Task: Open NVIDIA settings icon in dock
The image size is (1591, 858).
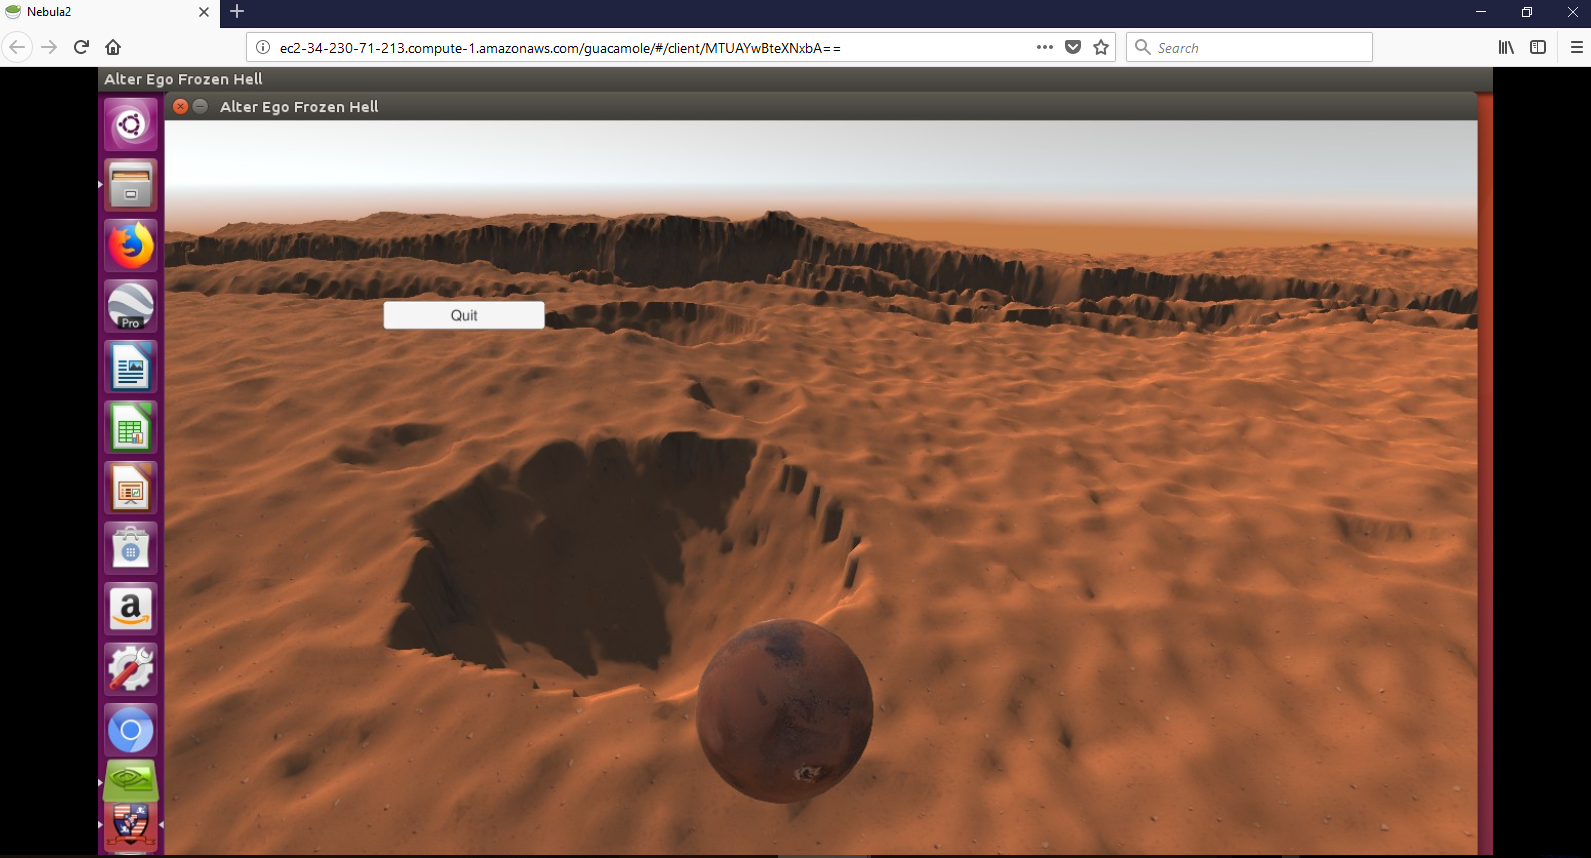Action: point(131,781)
